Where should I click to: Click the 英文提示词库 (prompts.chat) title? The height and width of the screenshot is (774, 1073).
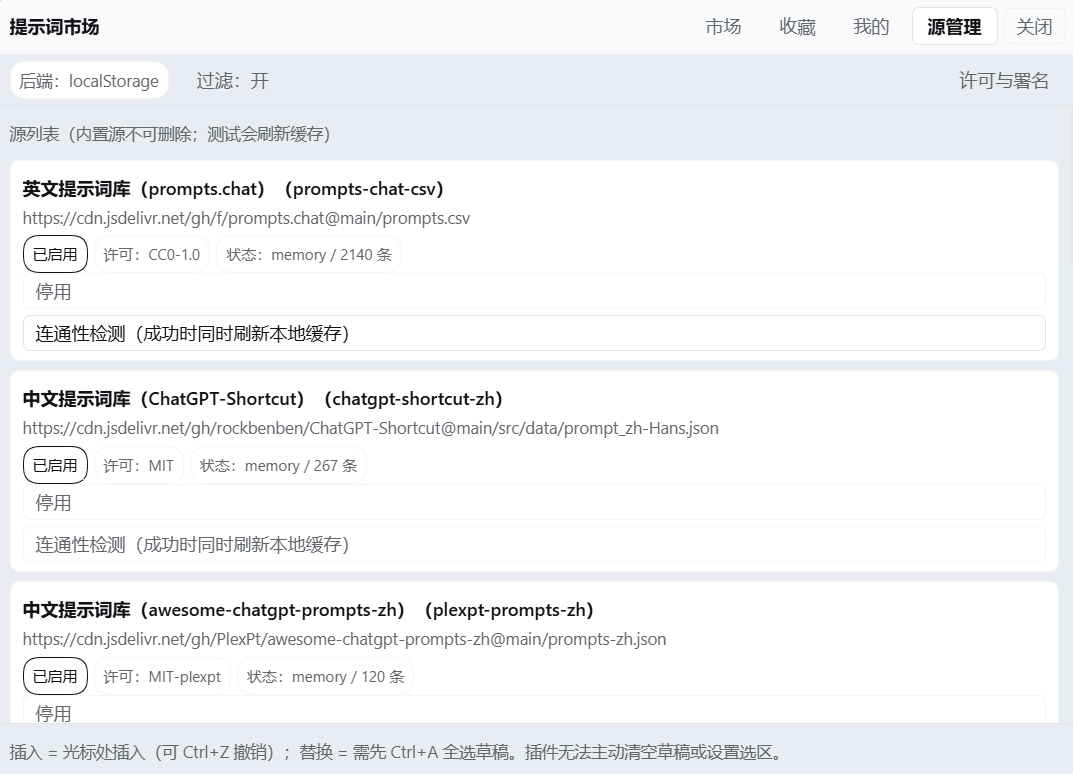pos(233,189)
